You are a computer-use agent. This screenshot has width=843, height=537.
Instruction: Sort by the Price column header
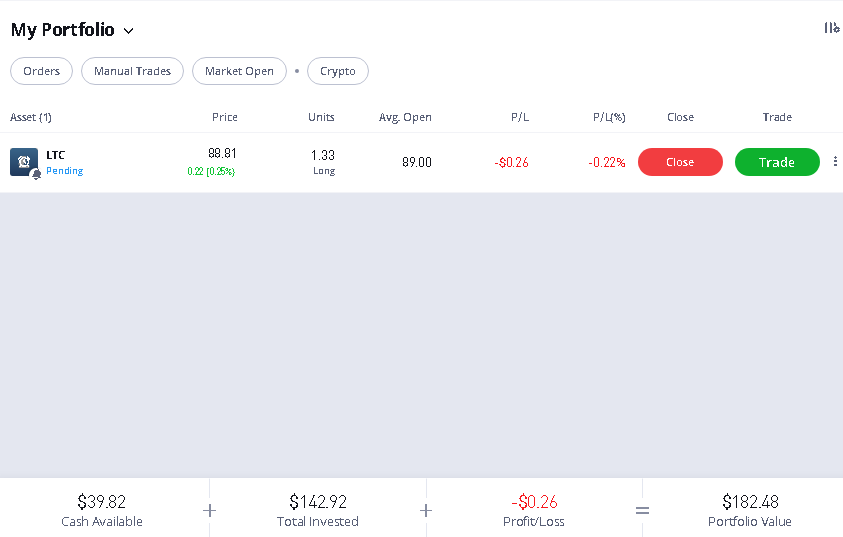[x=225, y=117]
